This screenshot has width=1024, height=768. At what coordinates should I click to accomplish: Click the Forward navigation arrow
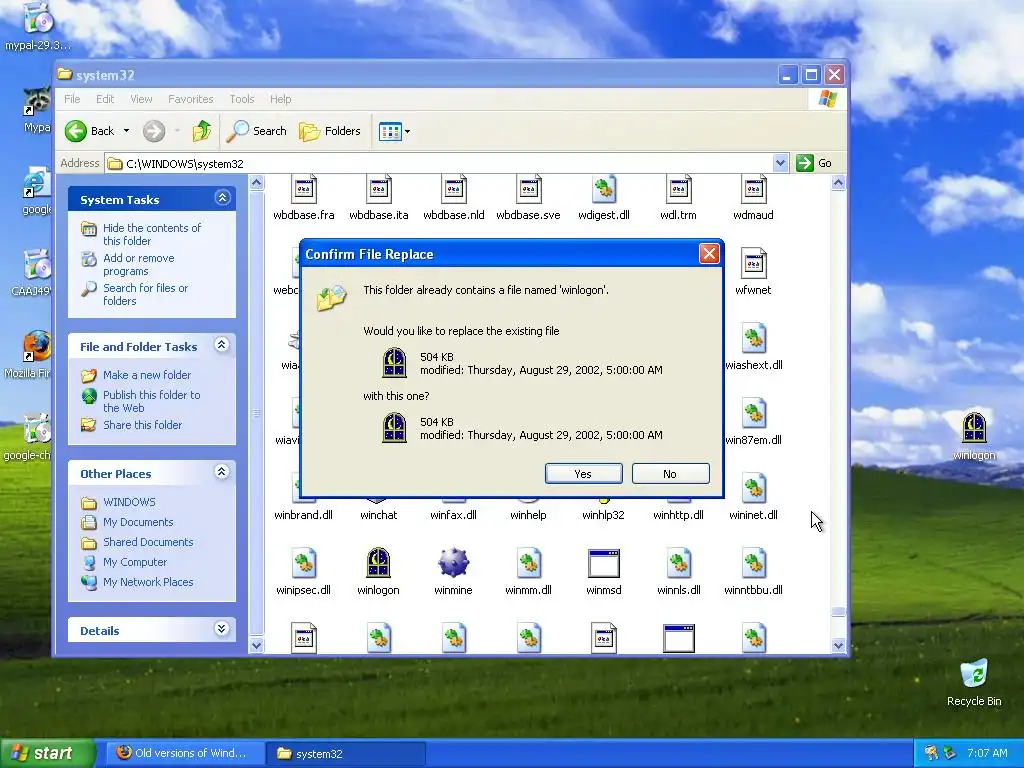pos(154,131)
